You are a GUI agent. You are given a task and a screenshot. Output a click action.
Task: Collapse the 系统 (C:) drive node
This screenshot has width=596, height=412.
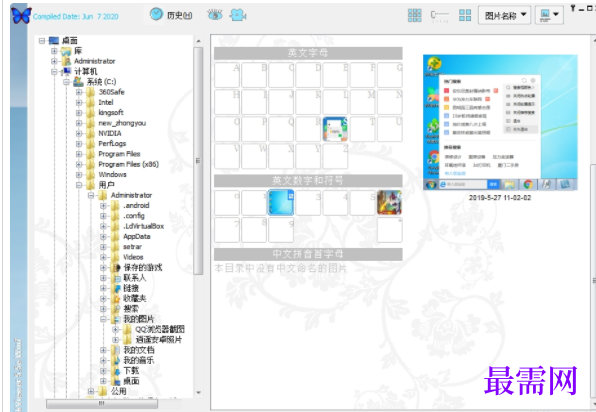[x=67, y=82]
